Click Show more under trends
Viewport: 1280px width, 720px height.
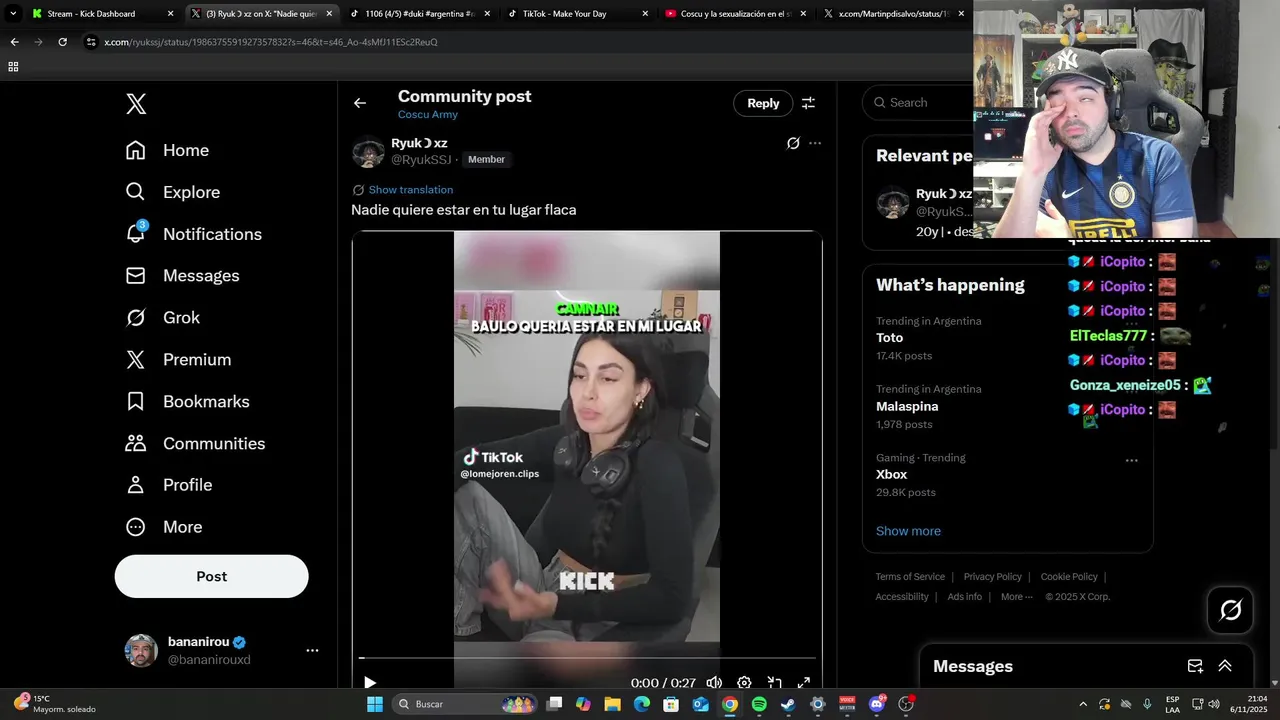pos(908,531)
